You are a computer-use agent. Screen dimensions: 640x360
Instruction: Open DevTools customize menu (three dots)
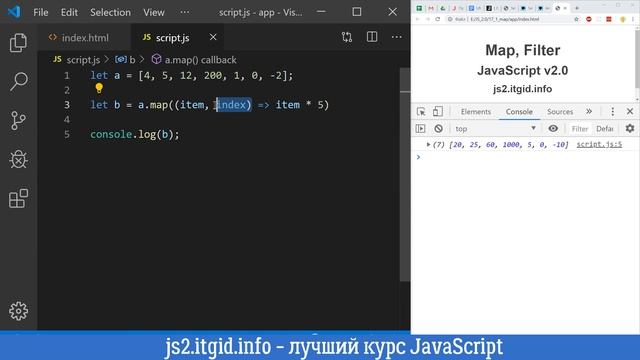tap(612, 111)
